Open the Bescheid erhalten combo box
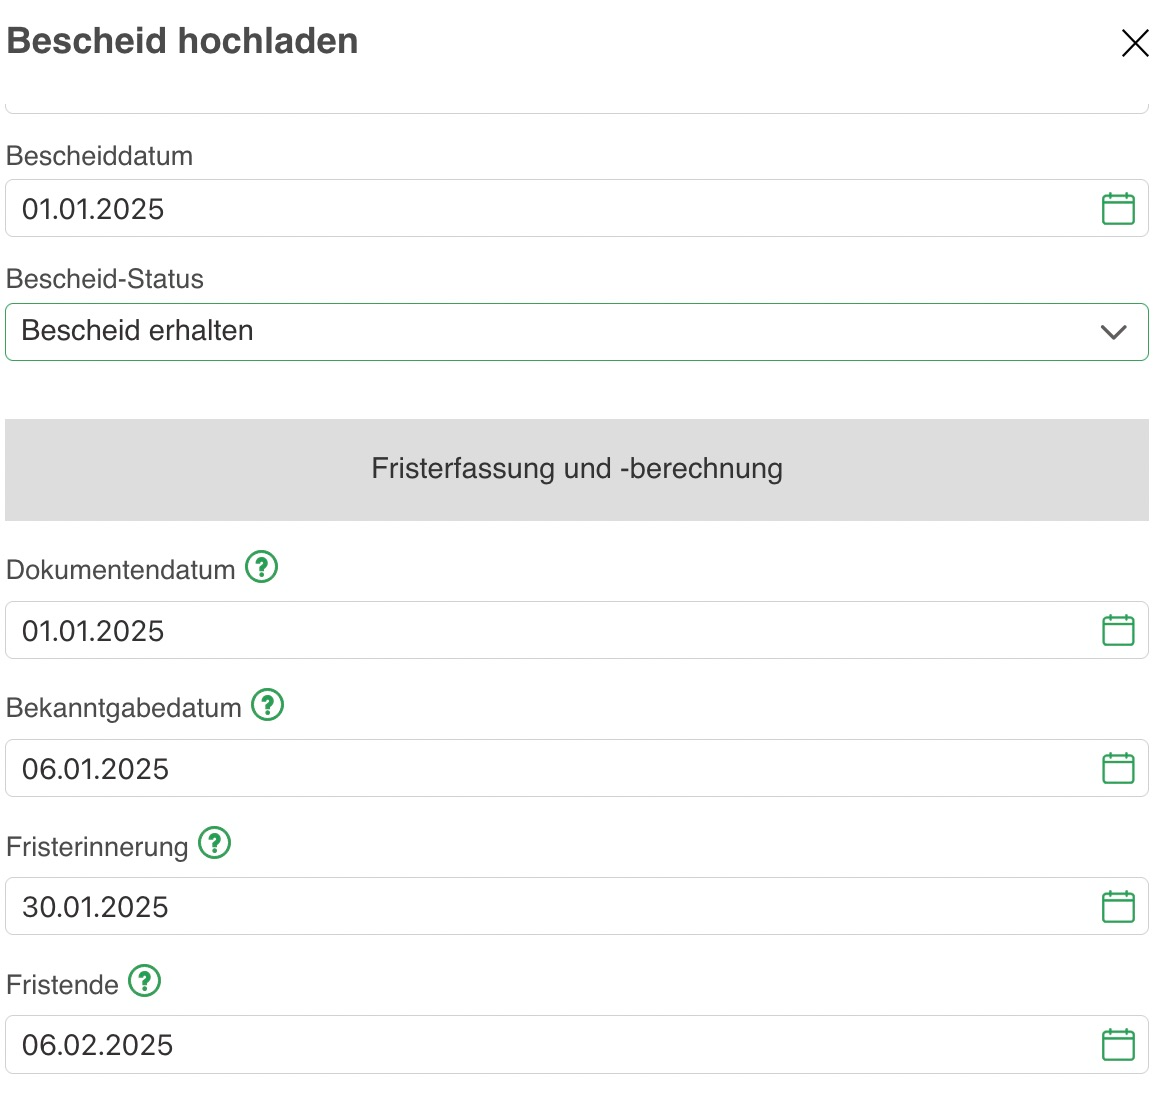 click(x=577, y=332)
